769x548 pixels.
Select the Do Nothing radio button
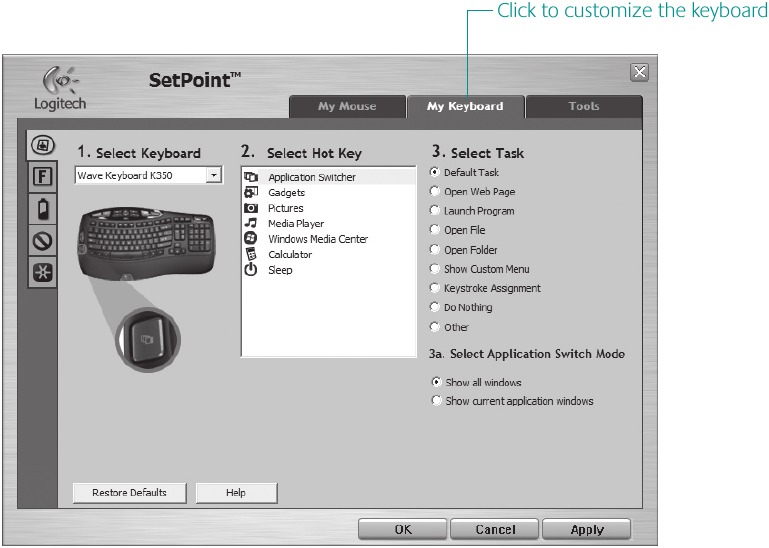tap(435, 307)
